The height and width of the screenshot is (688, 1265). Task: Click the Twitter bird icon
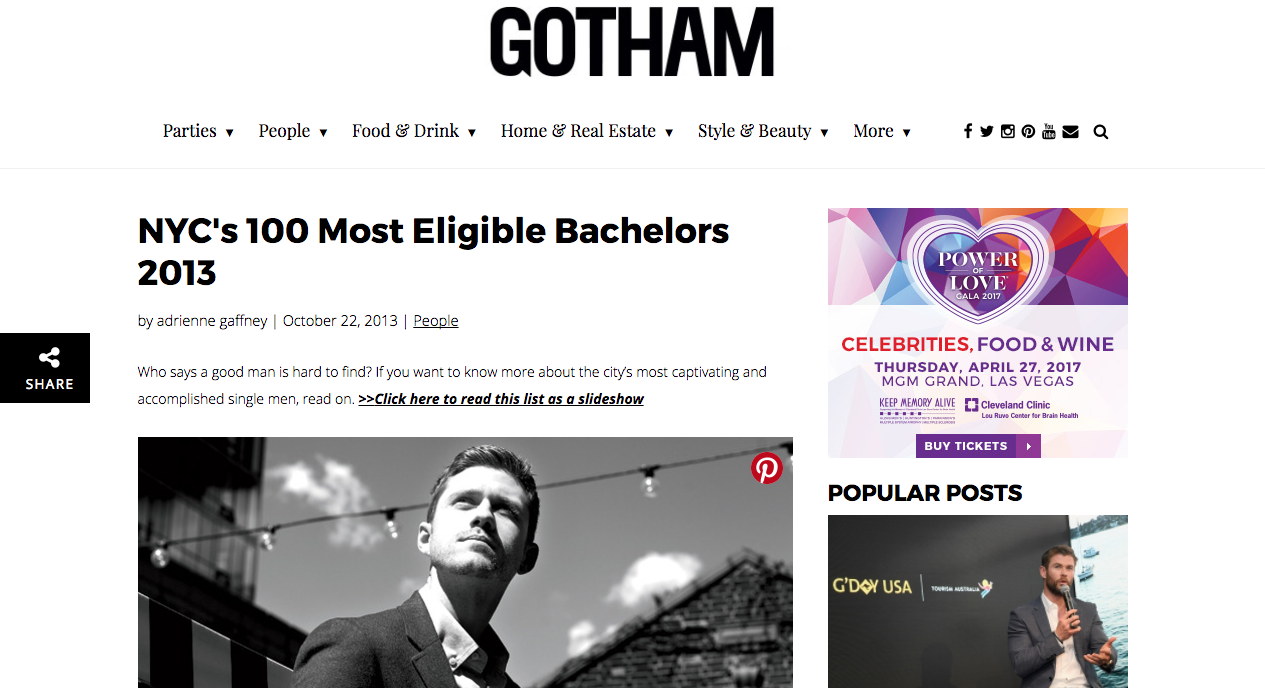point(987,131)
